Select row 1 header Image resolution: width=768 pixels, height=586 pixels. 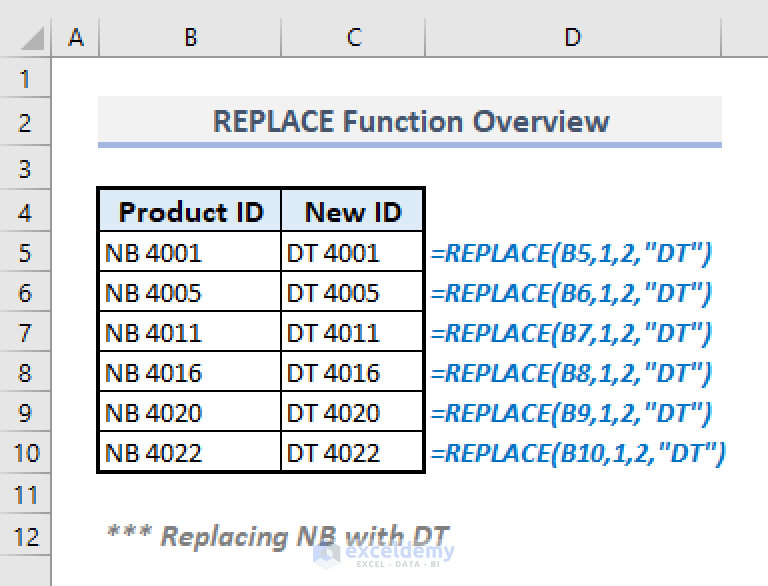coord(25,78)
